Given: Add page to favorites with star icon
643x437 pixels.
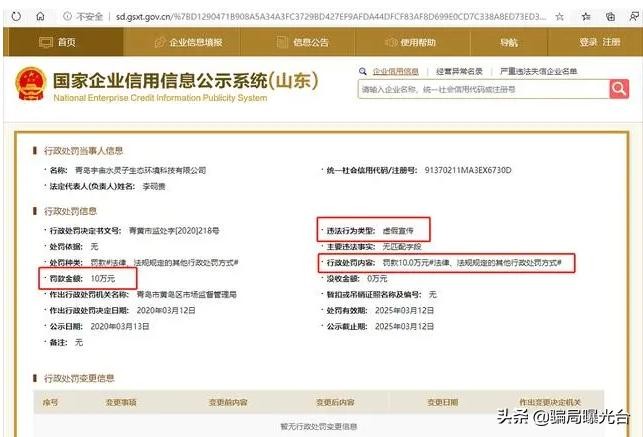Looking at the screenshot, I should [558, 17].
